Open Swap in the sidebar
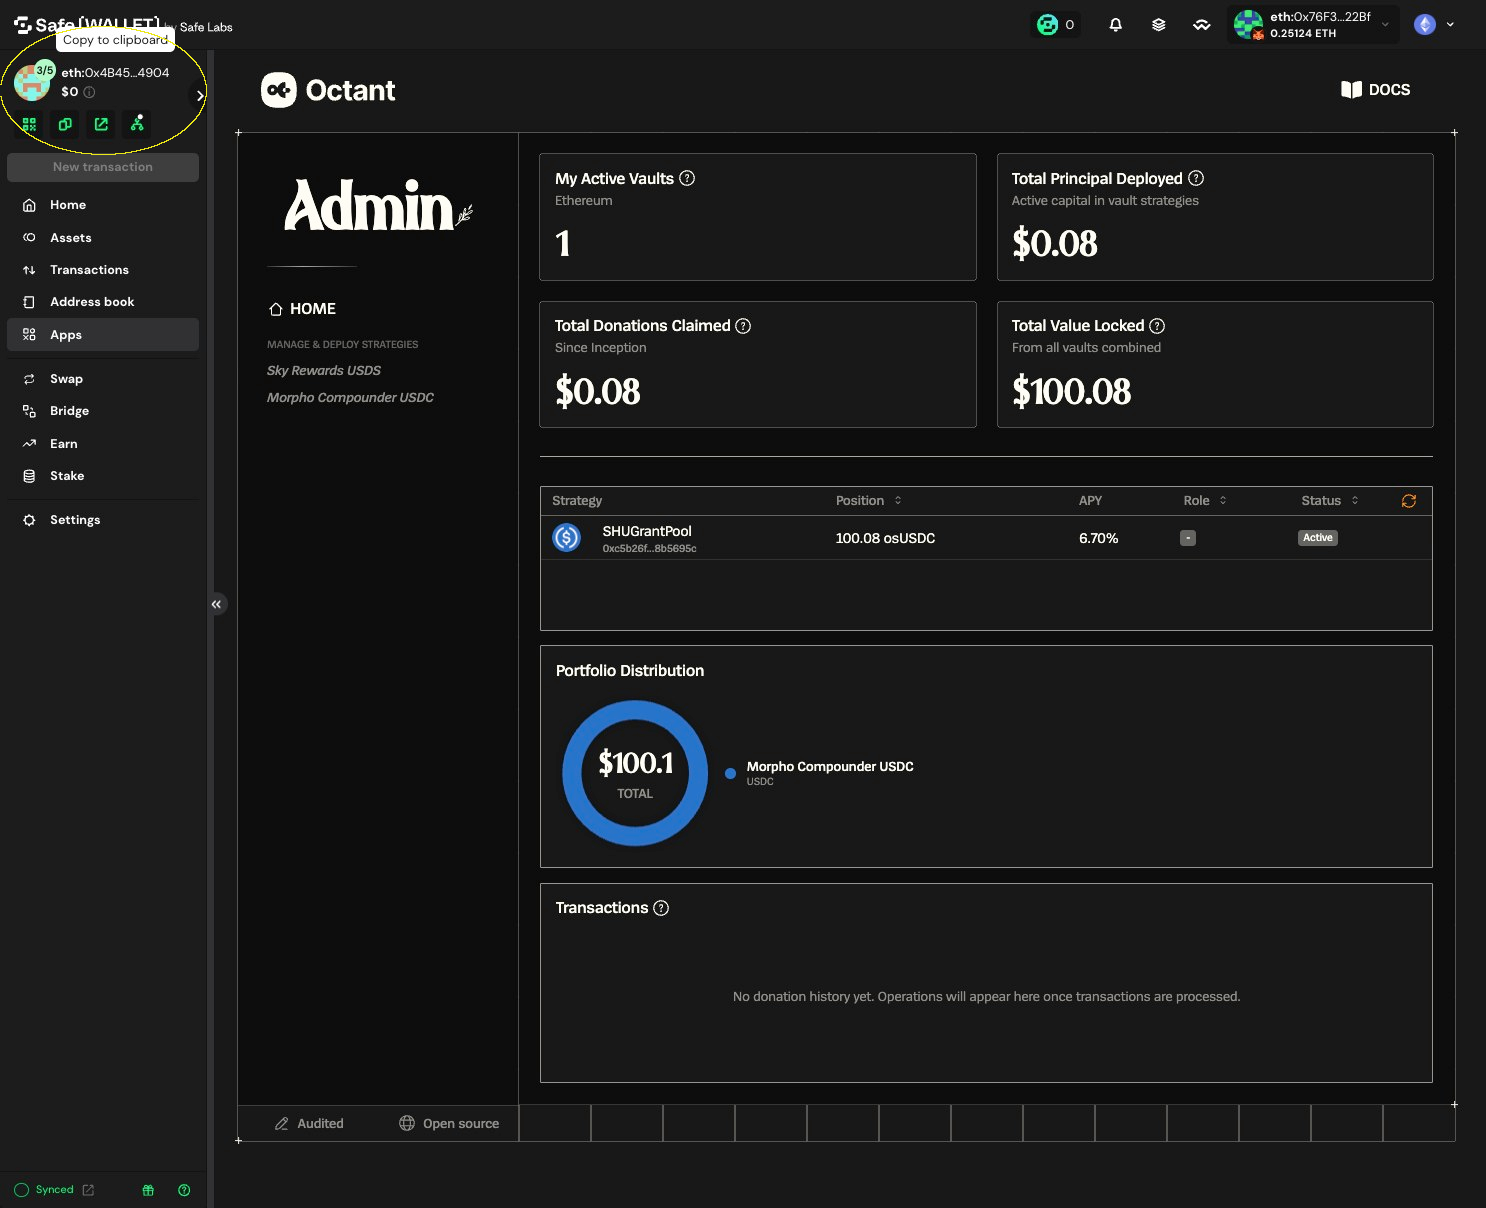 [x=103, y=379]
